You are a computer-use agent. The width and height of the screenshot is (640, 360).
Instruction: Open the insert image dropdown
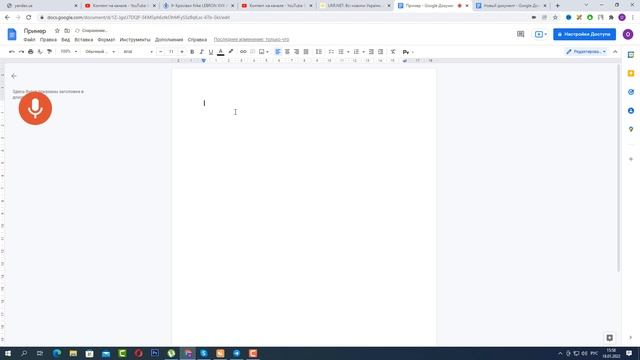tap(264, 52)
